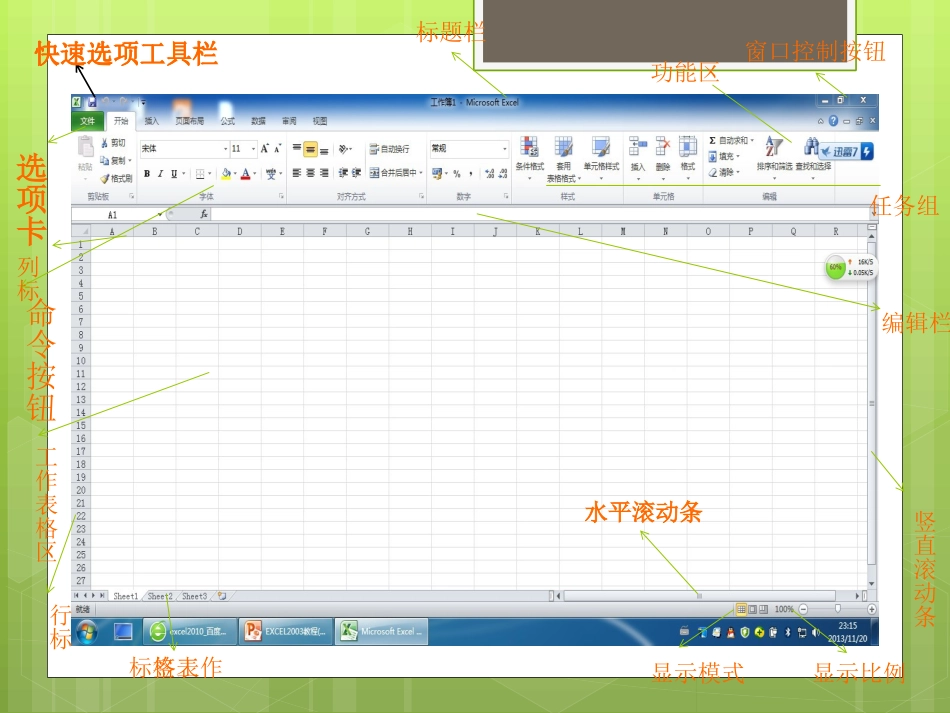Screen dimensions: 950x713
Task: Switch to Data (数据) tab
Action: tap(259, 121)
